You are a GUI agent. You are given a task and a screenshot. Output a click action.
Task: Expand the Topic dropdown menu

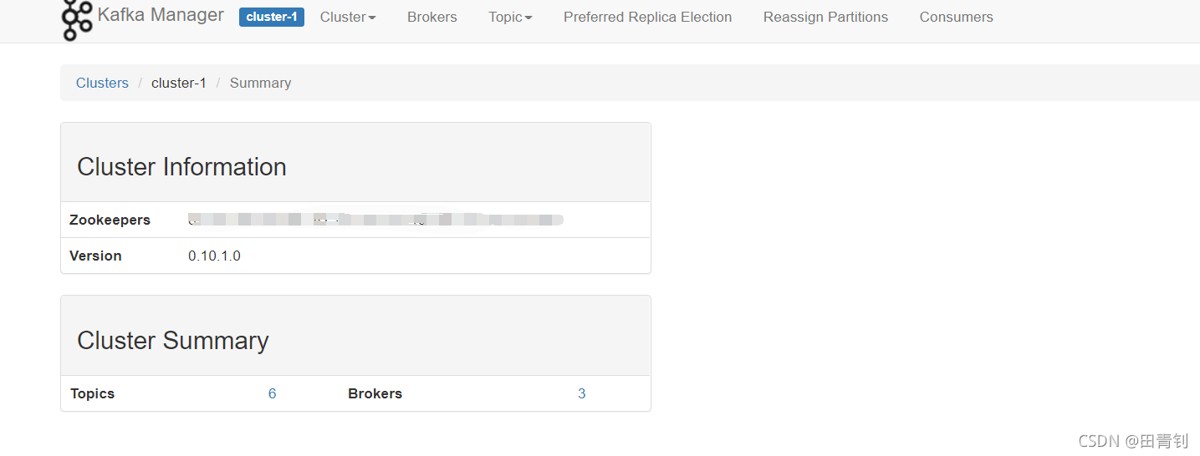[x=510, y=17]
